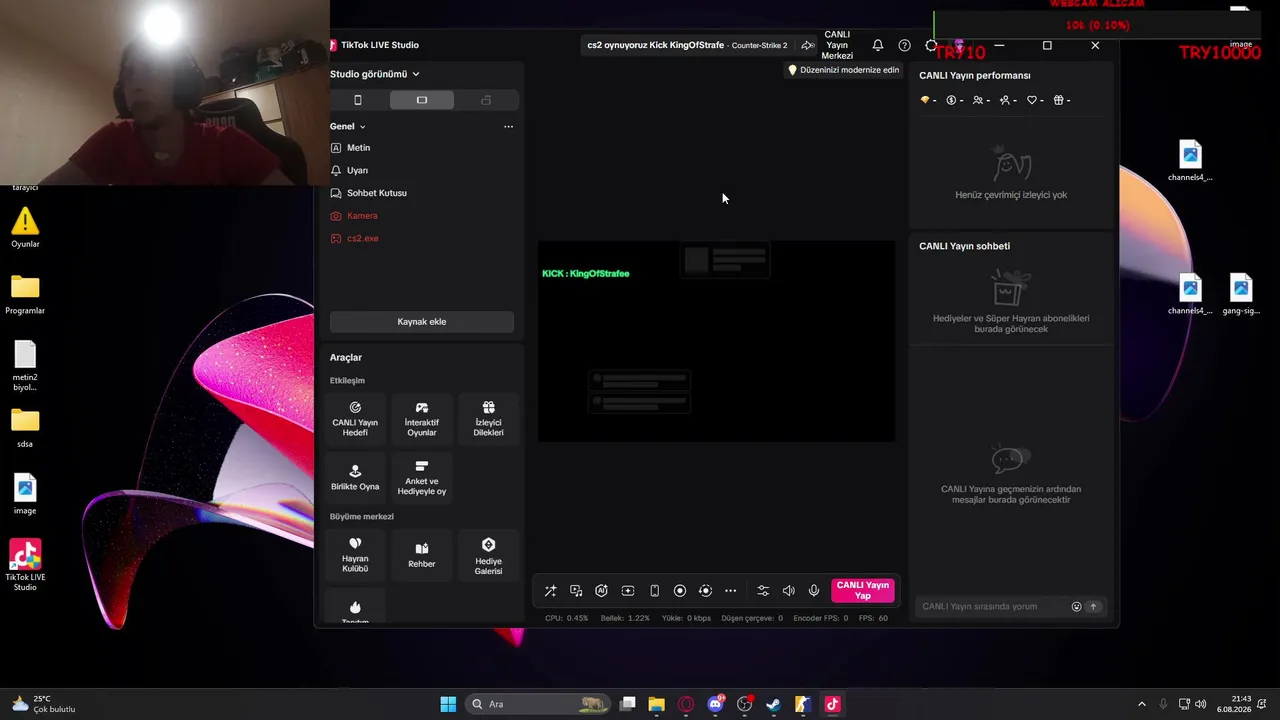The image size is (1280, 720).
Task: Click the dashed-circle replay record icon
Action: point(705,591)
